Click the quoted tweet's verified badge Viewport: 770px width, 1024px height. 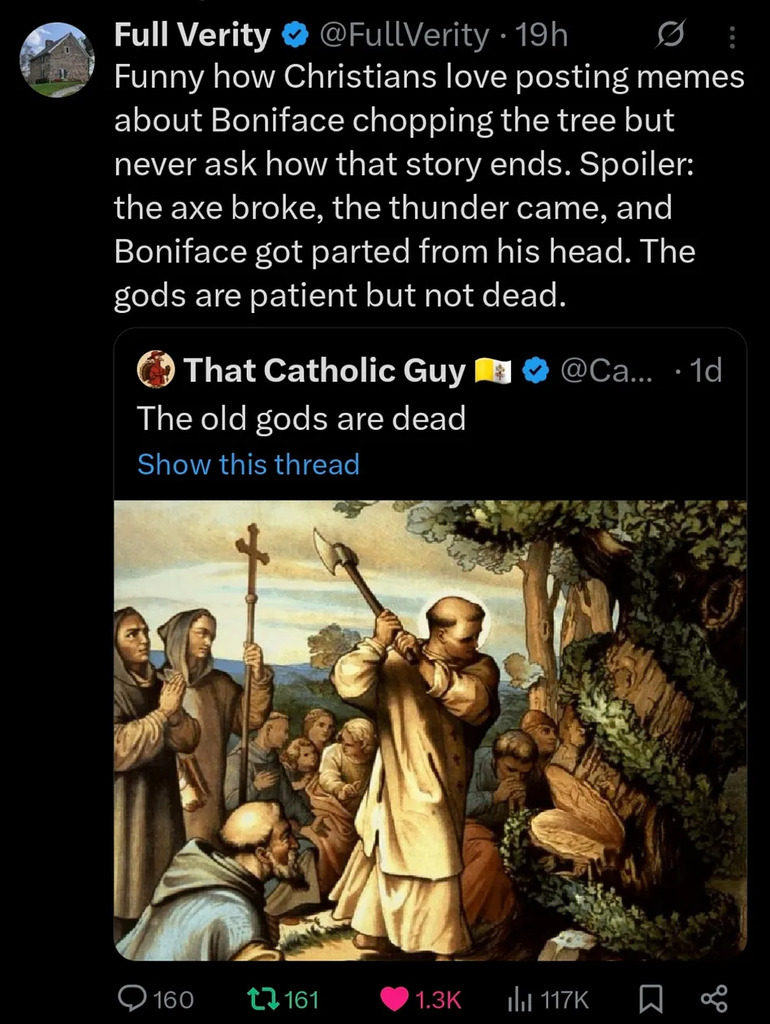point(537,372)
